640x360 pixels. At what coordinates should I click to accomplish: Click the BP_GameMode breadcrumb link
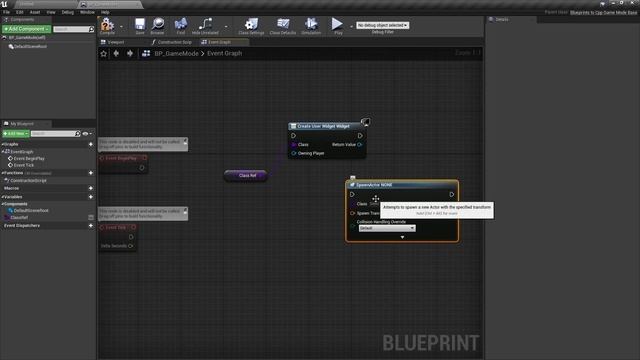tap(176, 53)
